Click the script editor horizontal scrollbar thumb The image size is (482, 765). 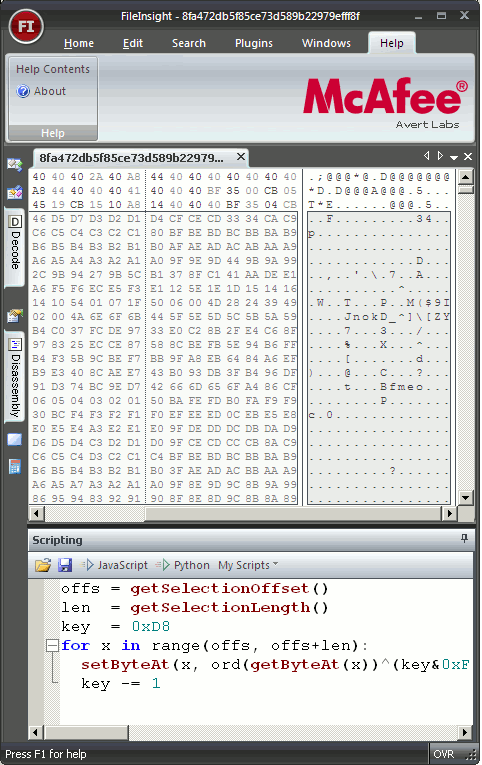tap(86, 732)
